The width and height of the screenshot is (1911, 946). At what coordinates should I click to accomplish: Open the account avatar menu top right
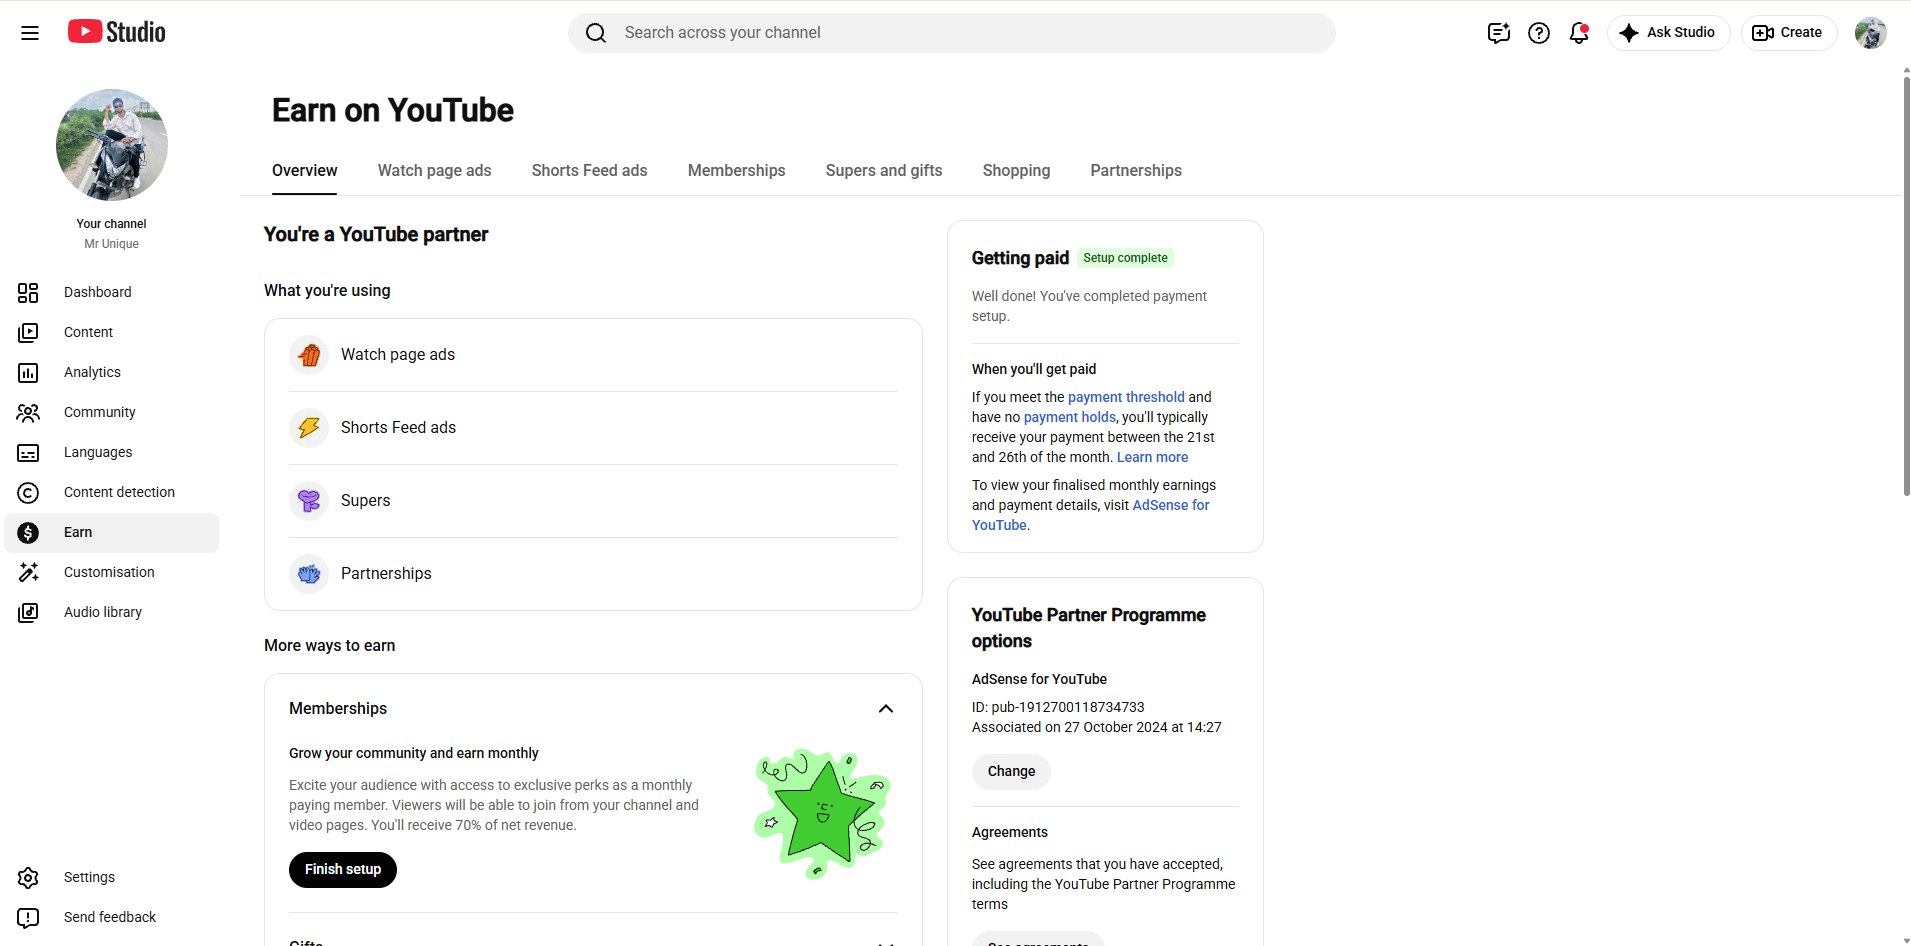point(1870,33)
